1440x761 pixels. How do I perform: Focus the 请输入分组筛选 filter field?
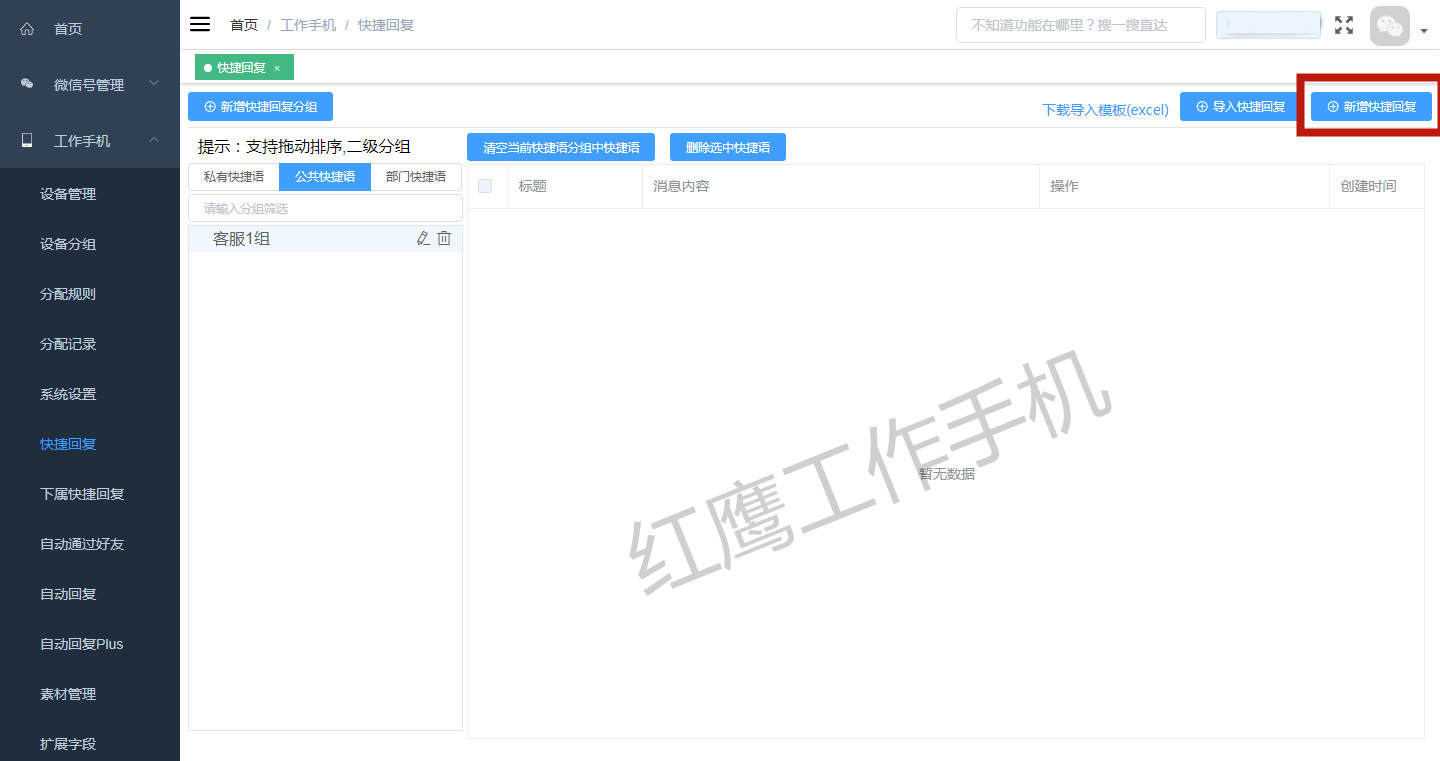(x=325, y=208)
